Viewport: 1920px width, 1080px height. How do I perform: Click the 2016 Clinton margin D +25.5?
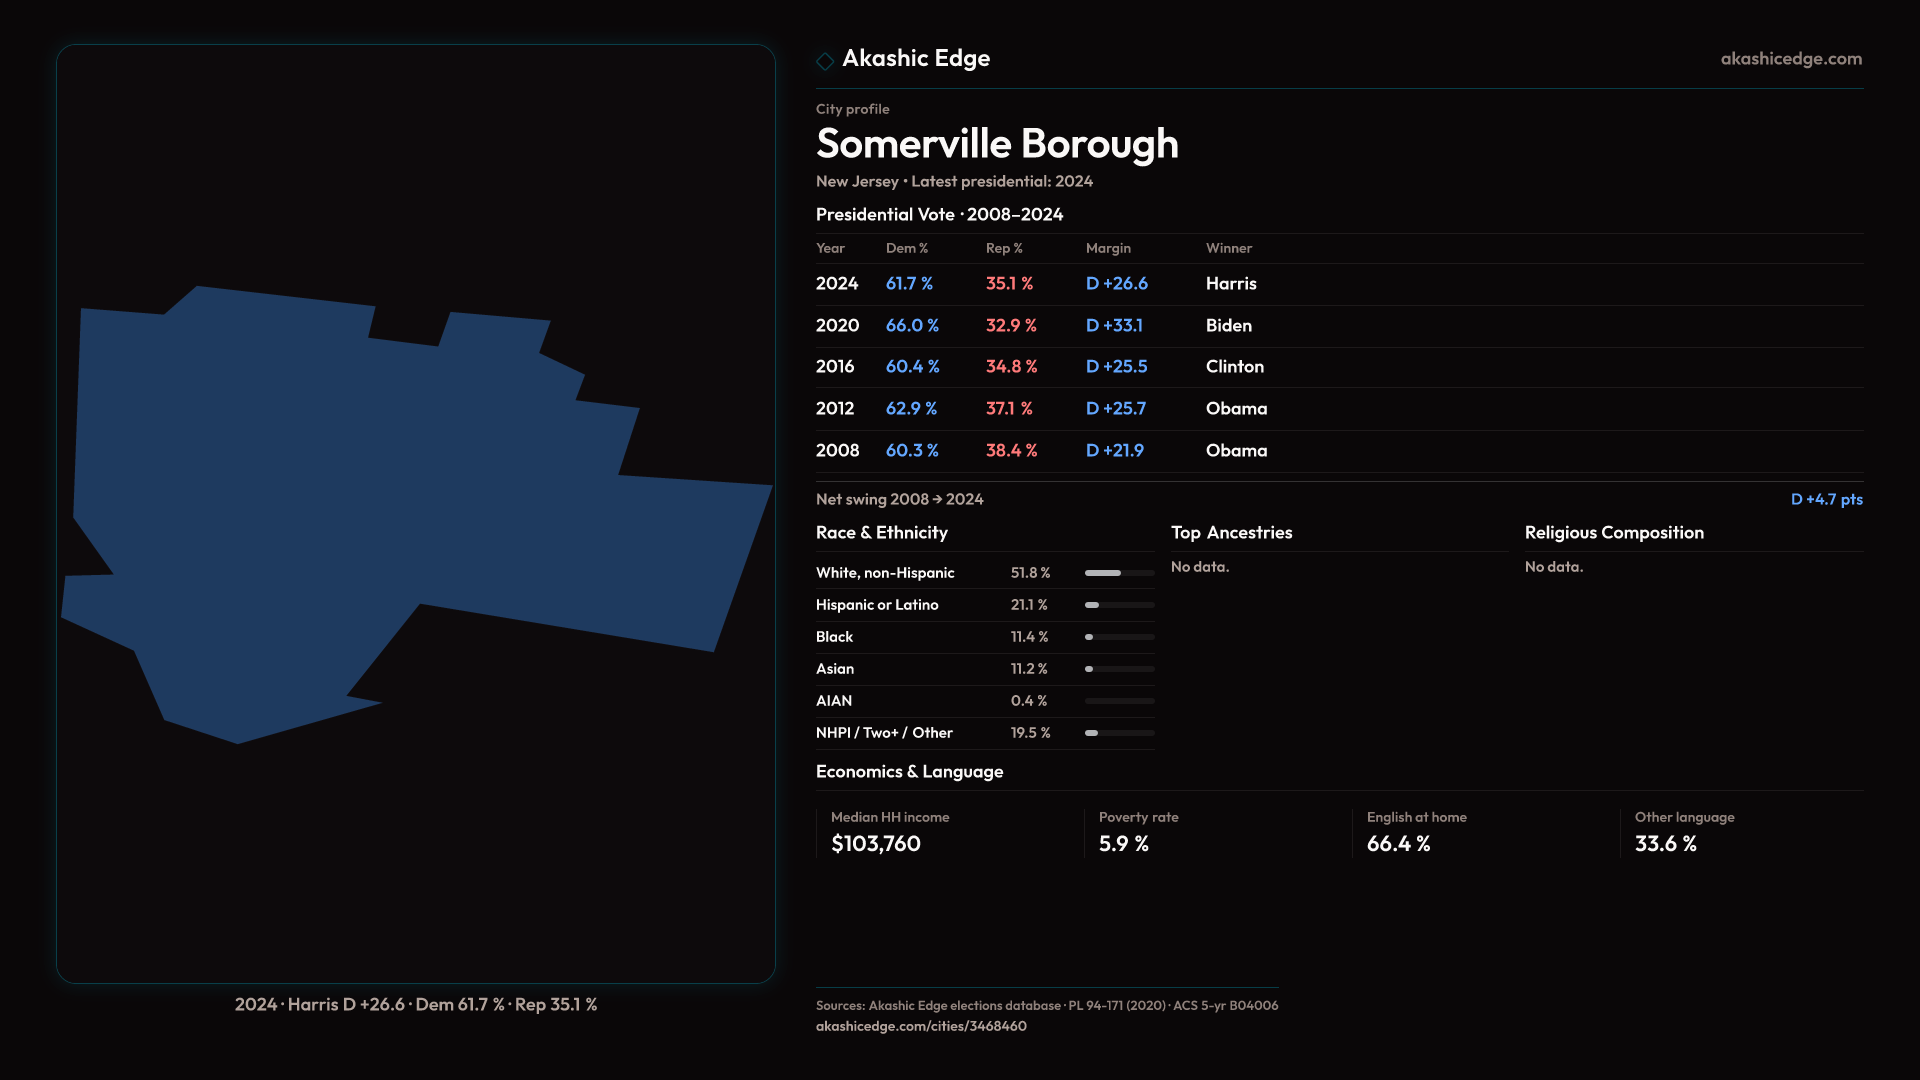point(1116,367)
